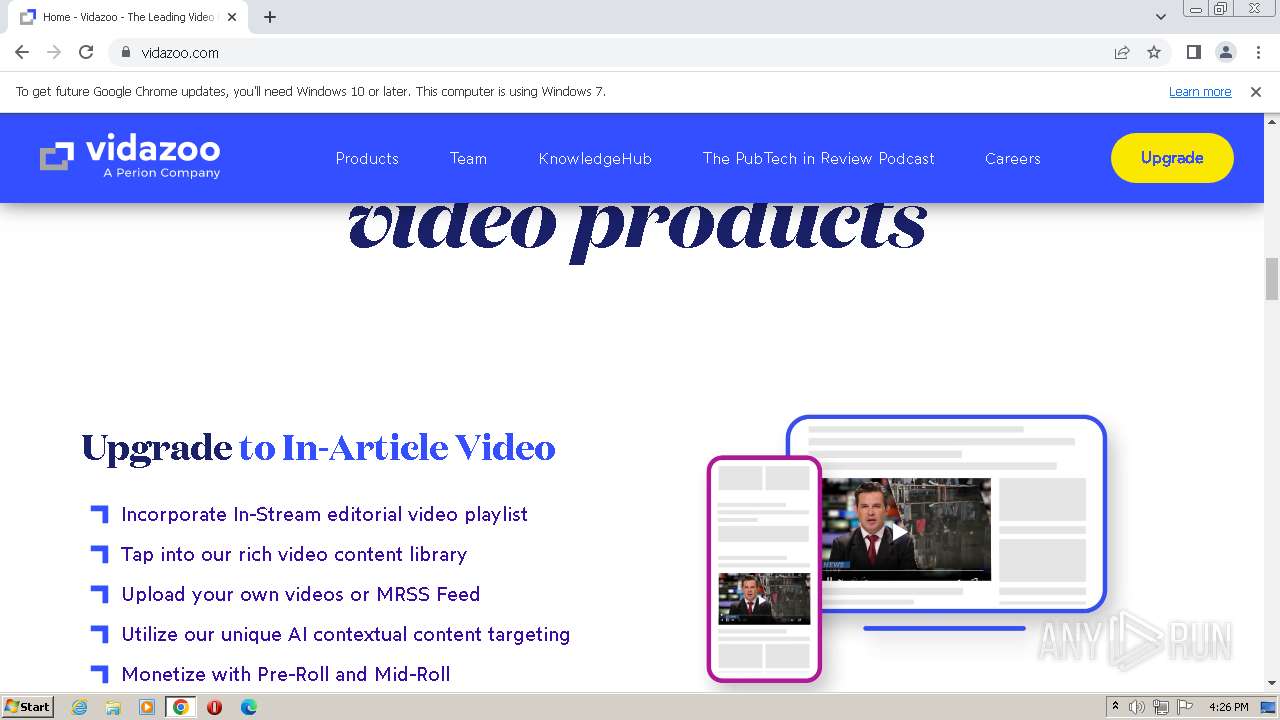Screen dimensions: 1280x720
Task: Open the Chrome profile avatar
Action: 1225,52
